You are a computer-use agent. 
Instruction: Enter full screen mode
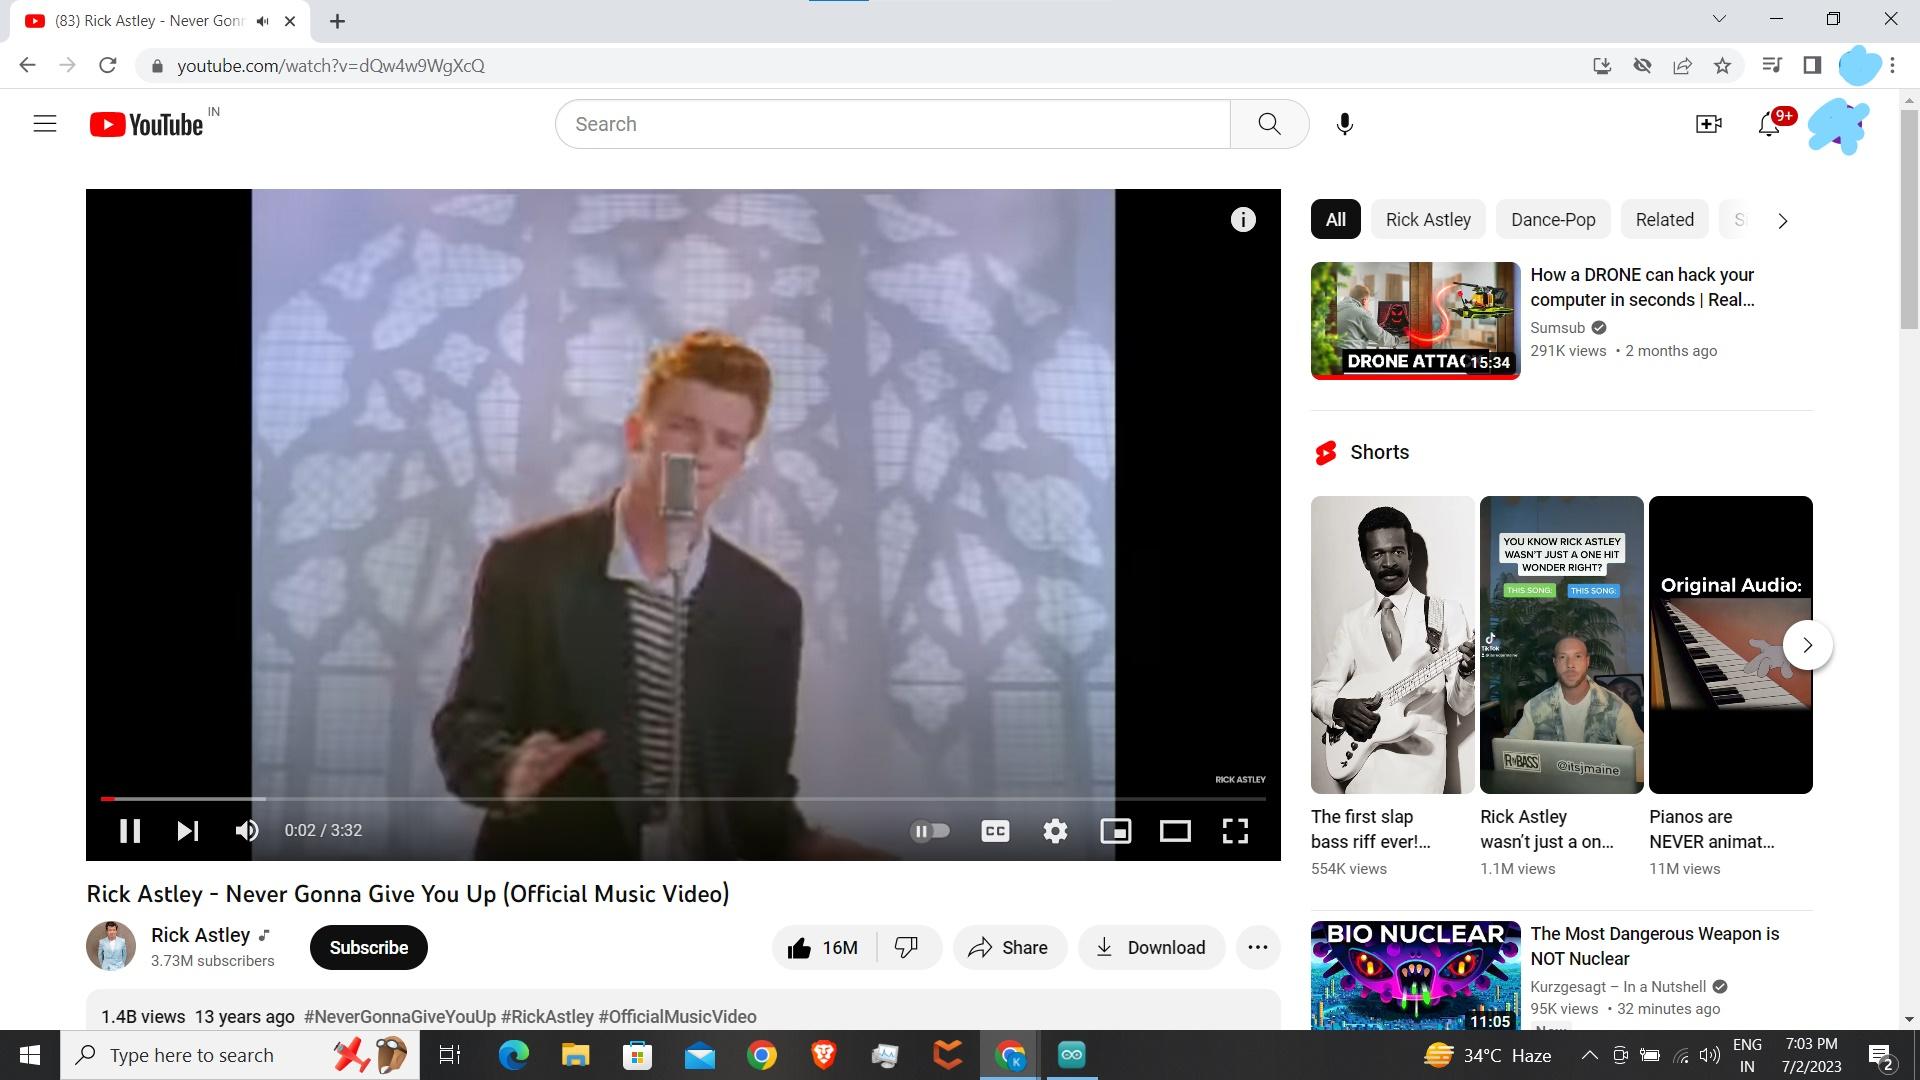pyautogui.click(x=1235, y=831)
